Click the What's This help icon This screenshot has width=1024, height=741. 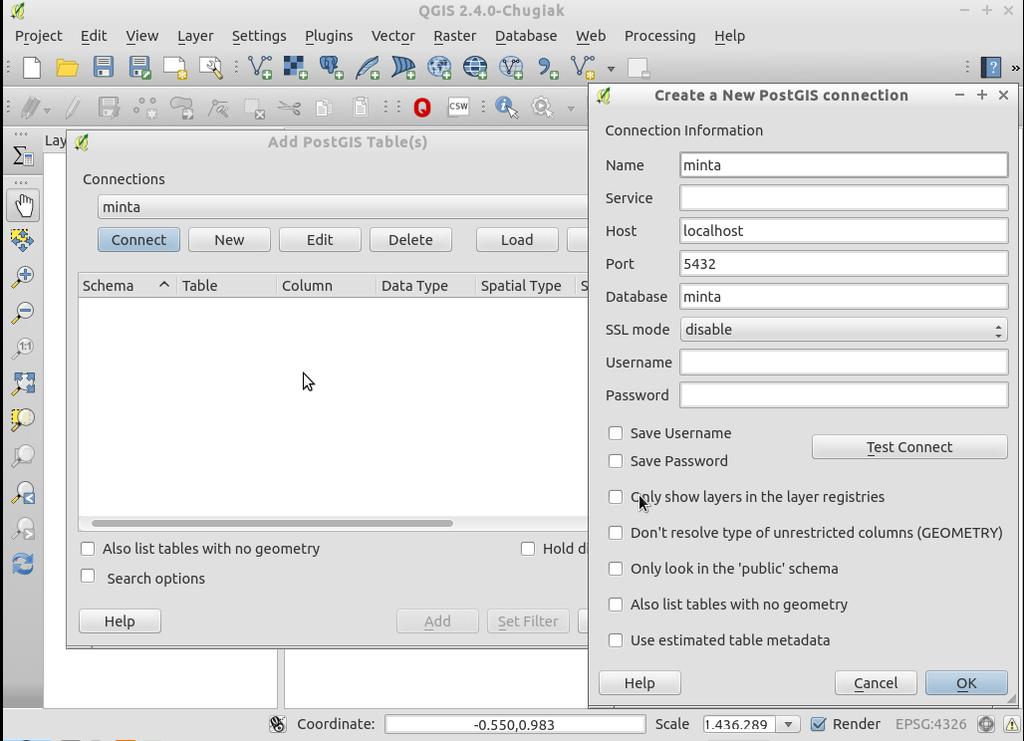click(x=991, y=67)
